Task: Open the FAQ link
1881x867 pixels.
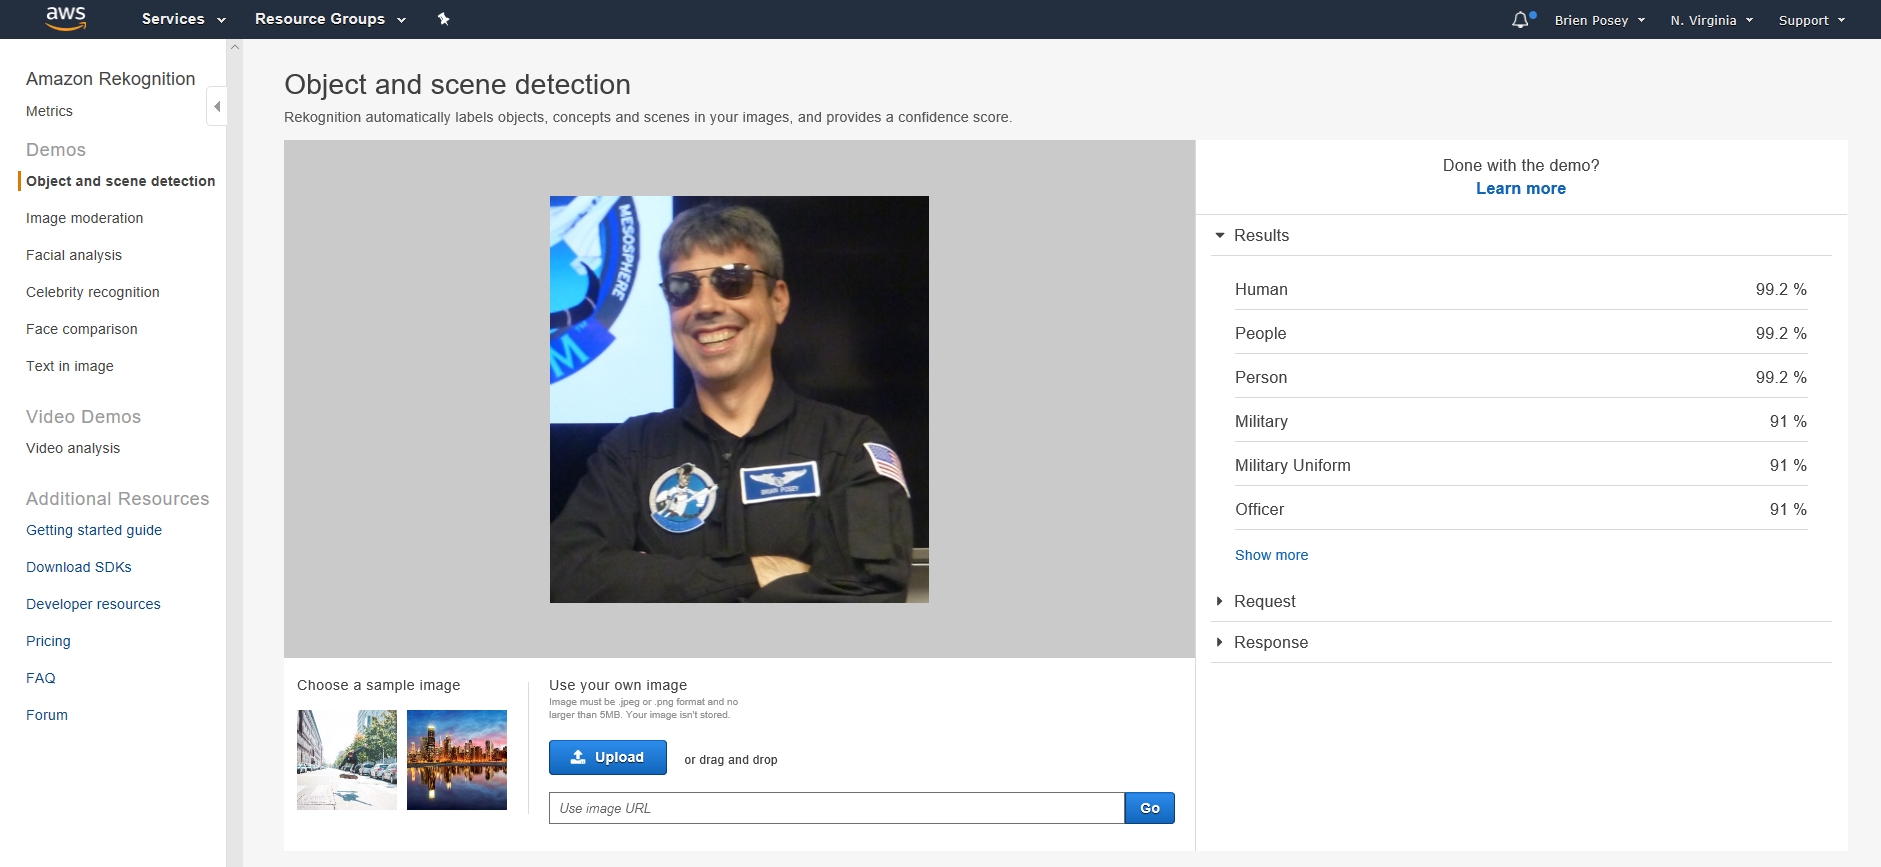Action: tap(41, 678)
